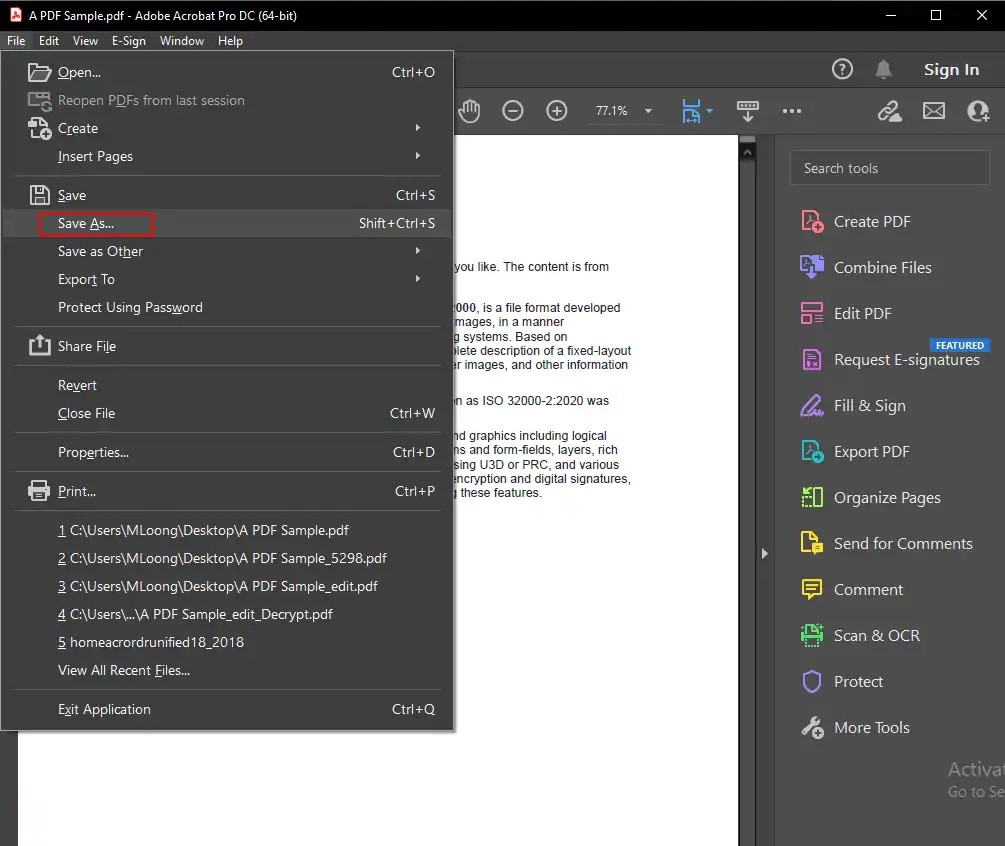The image size is (1005, 846).
Task: Open the Create PDF tool
Action: coord(855,222)
